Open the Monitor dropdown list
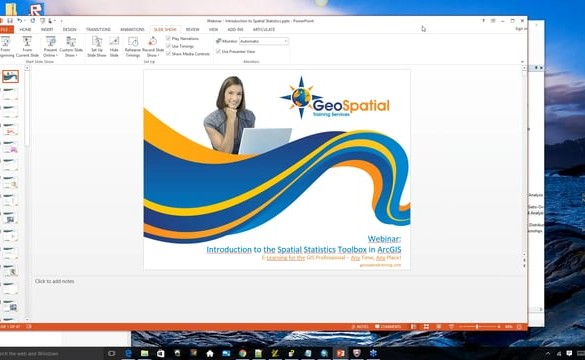Screen dimensions: 585x360 click(264, 41)
